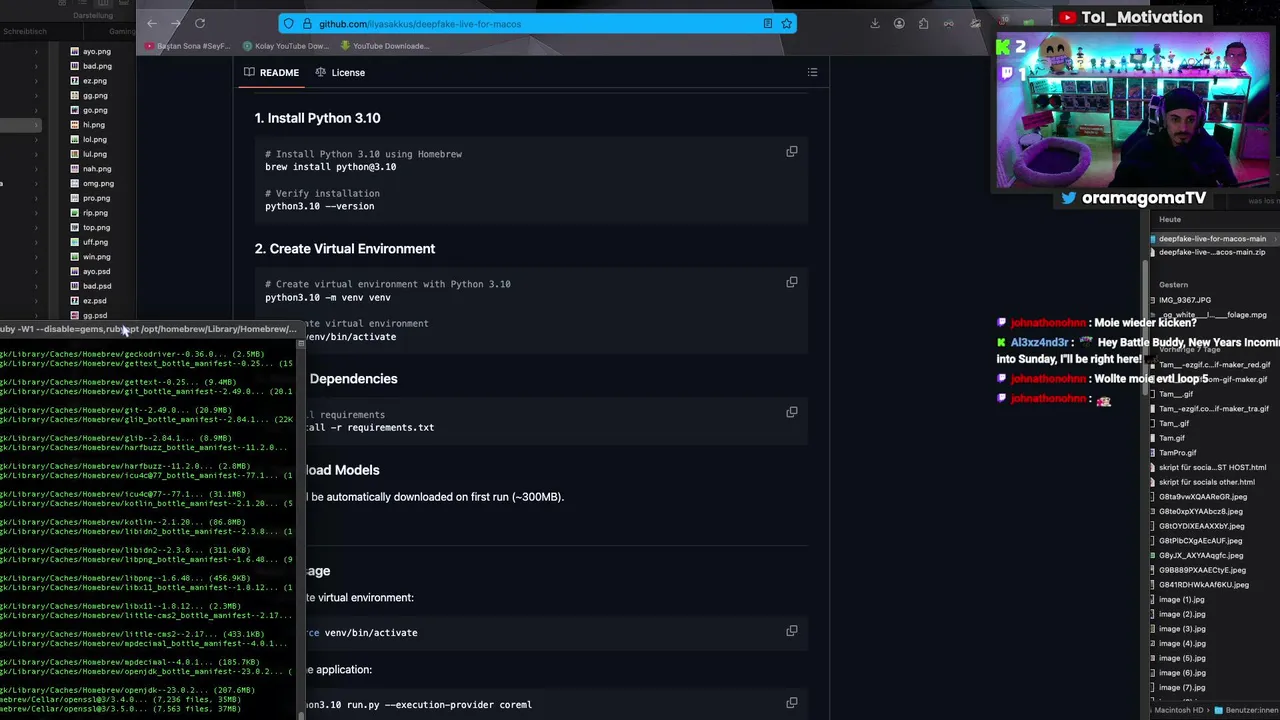The height and width of the screenshot is (720, 1280).
Task: Select TamPro.gif in Finder list
Action: click(1177, 453)
